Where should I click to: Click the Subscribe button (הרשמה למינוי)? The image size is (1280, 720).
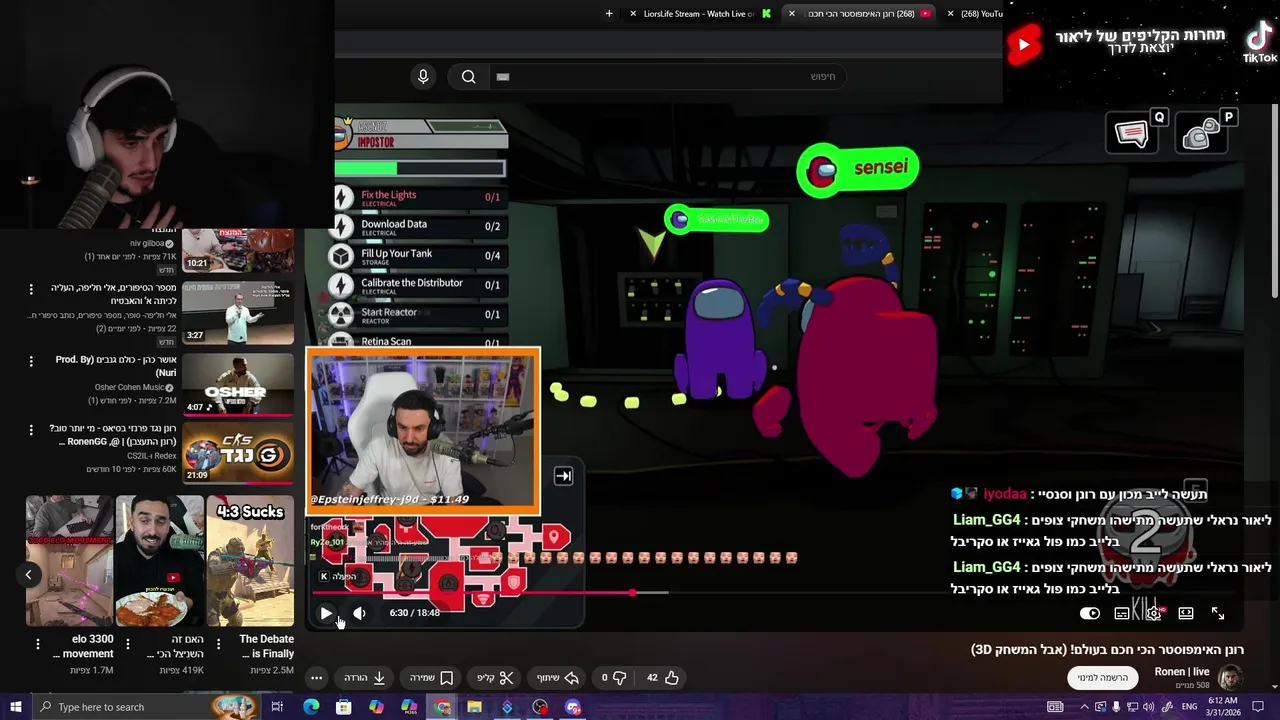[x=1103, y=677]
